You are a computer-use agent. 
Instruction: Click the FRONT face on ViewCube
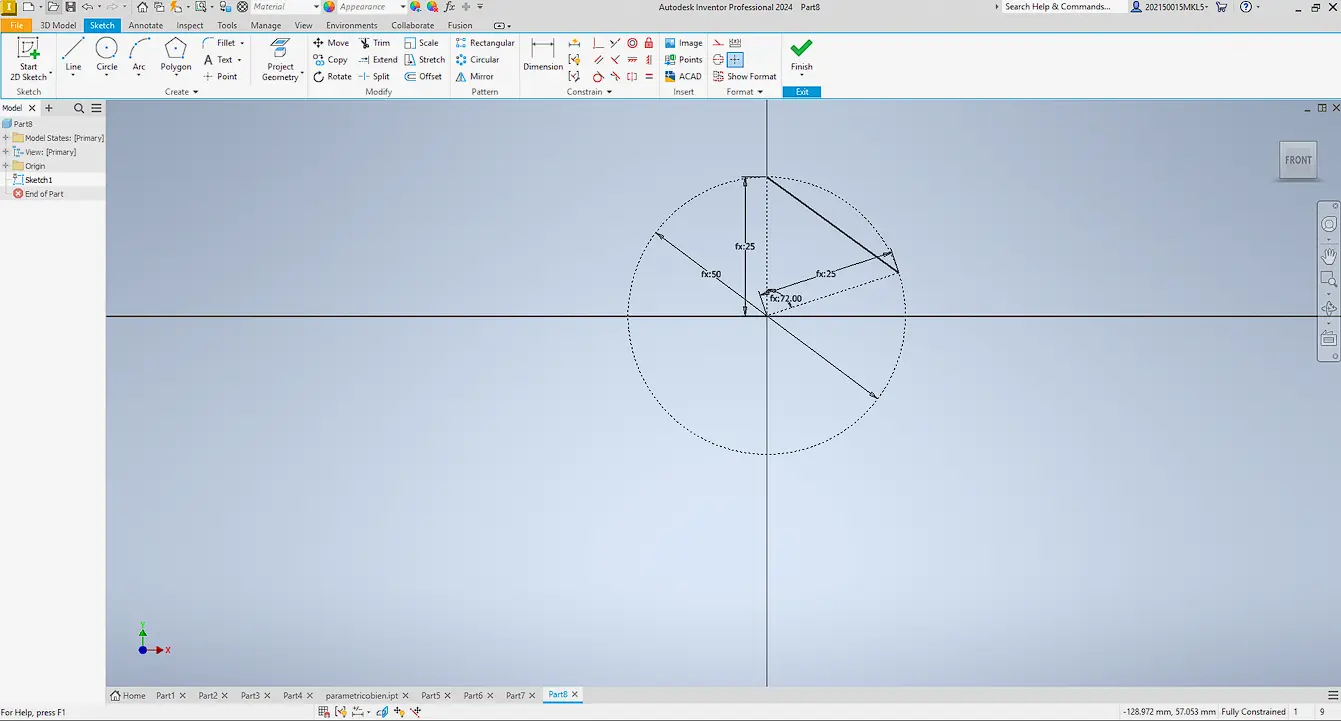coord(1297,159)
